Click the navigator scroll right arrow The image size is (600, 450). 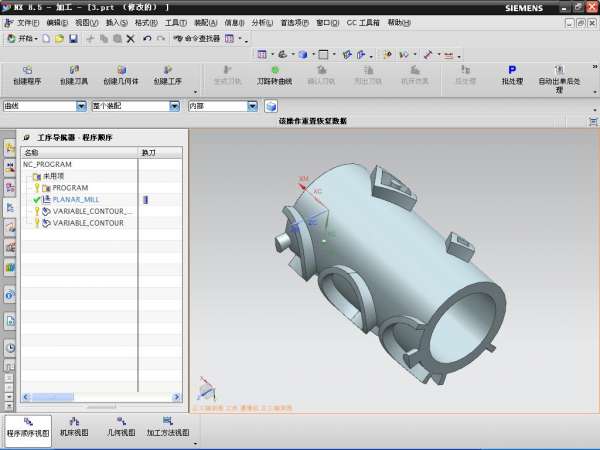click(x=176, y=397)
